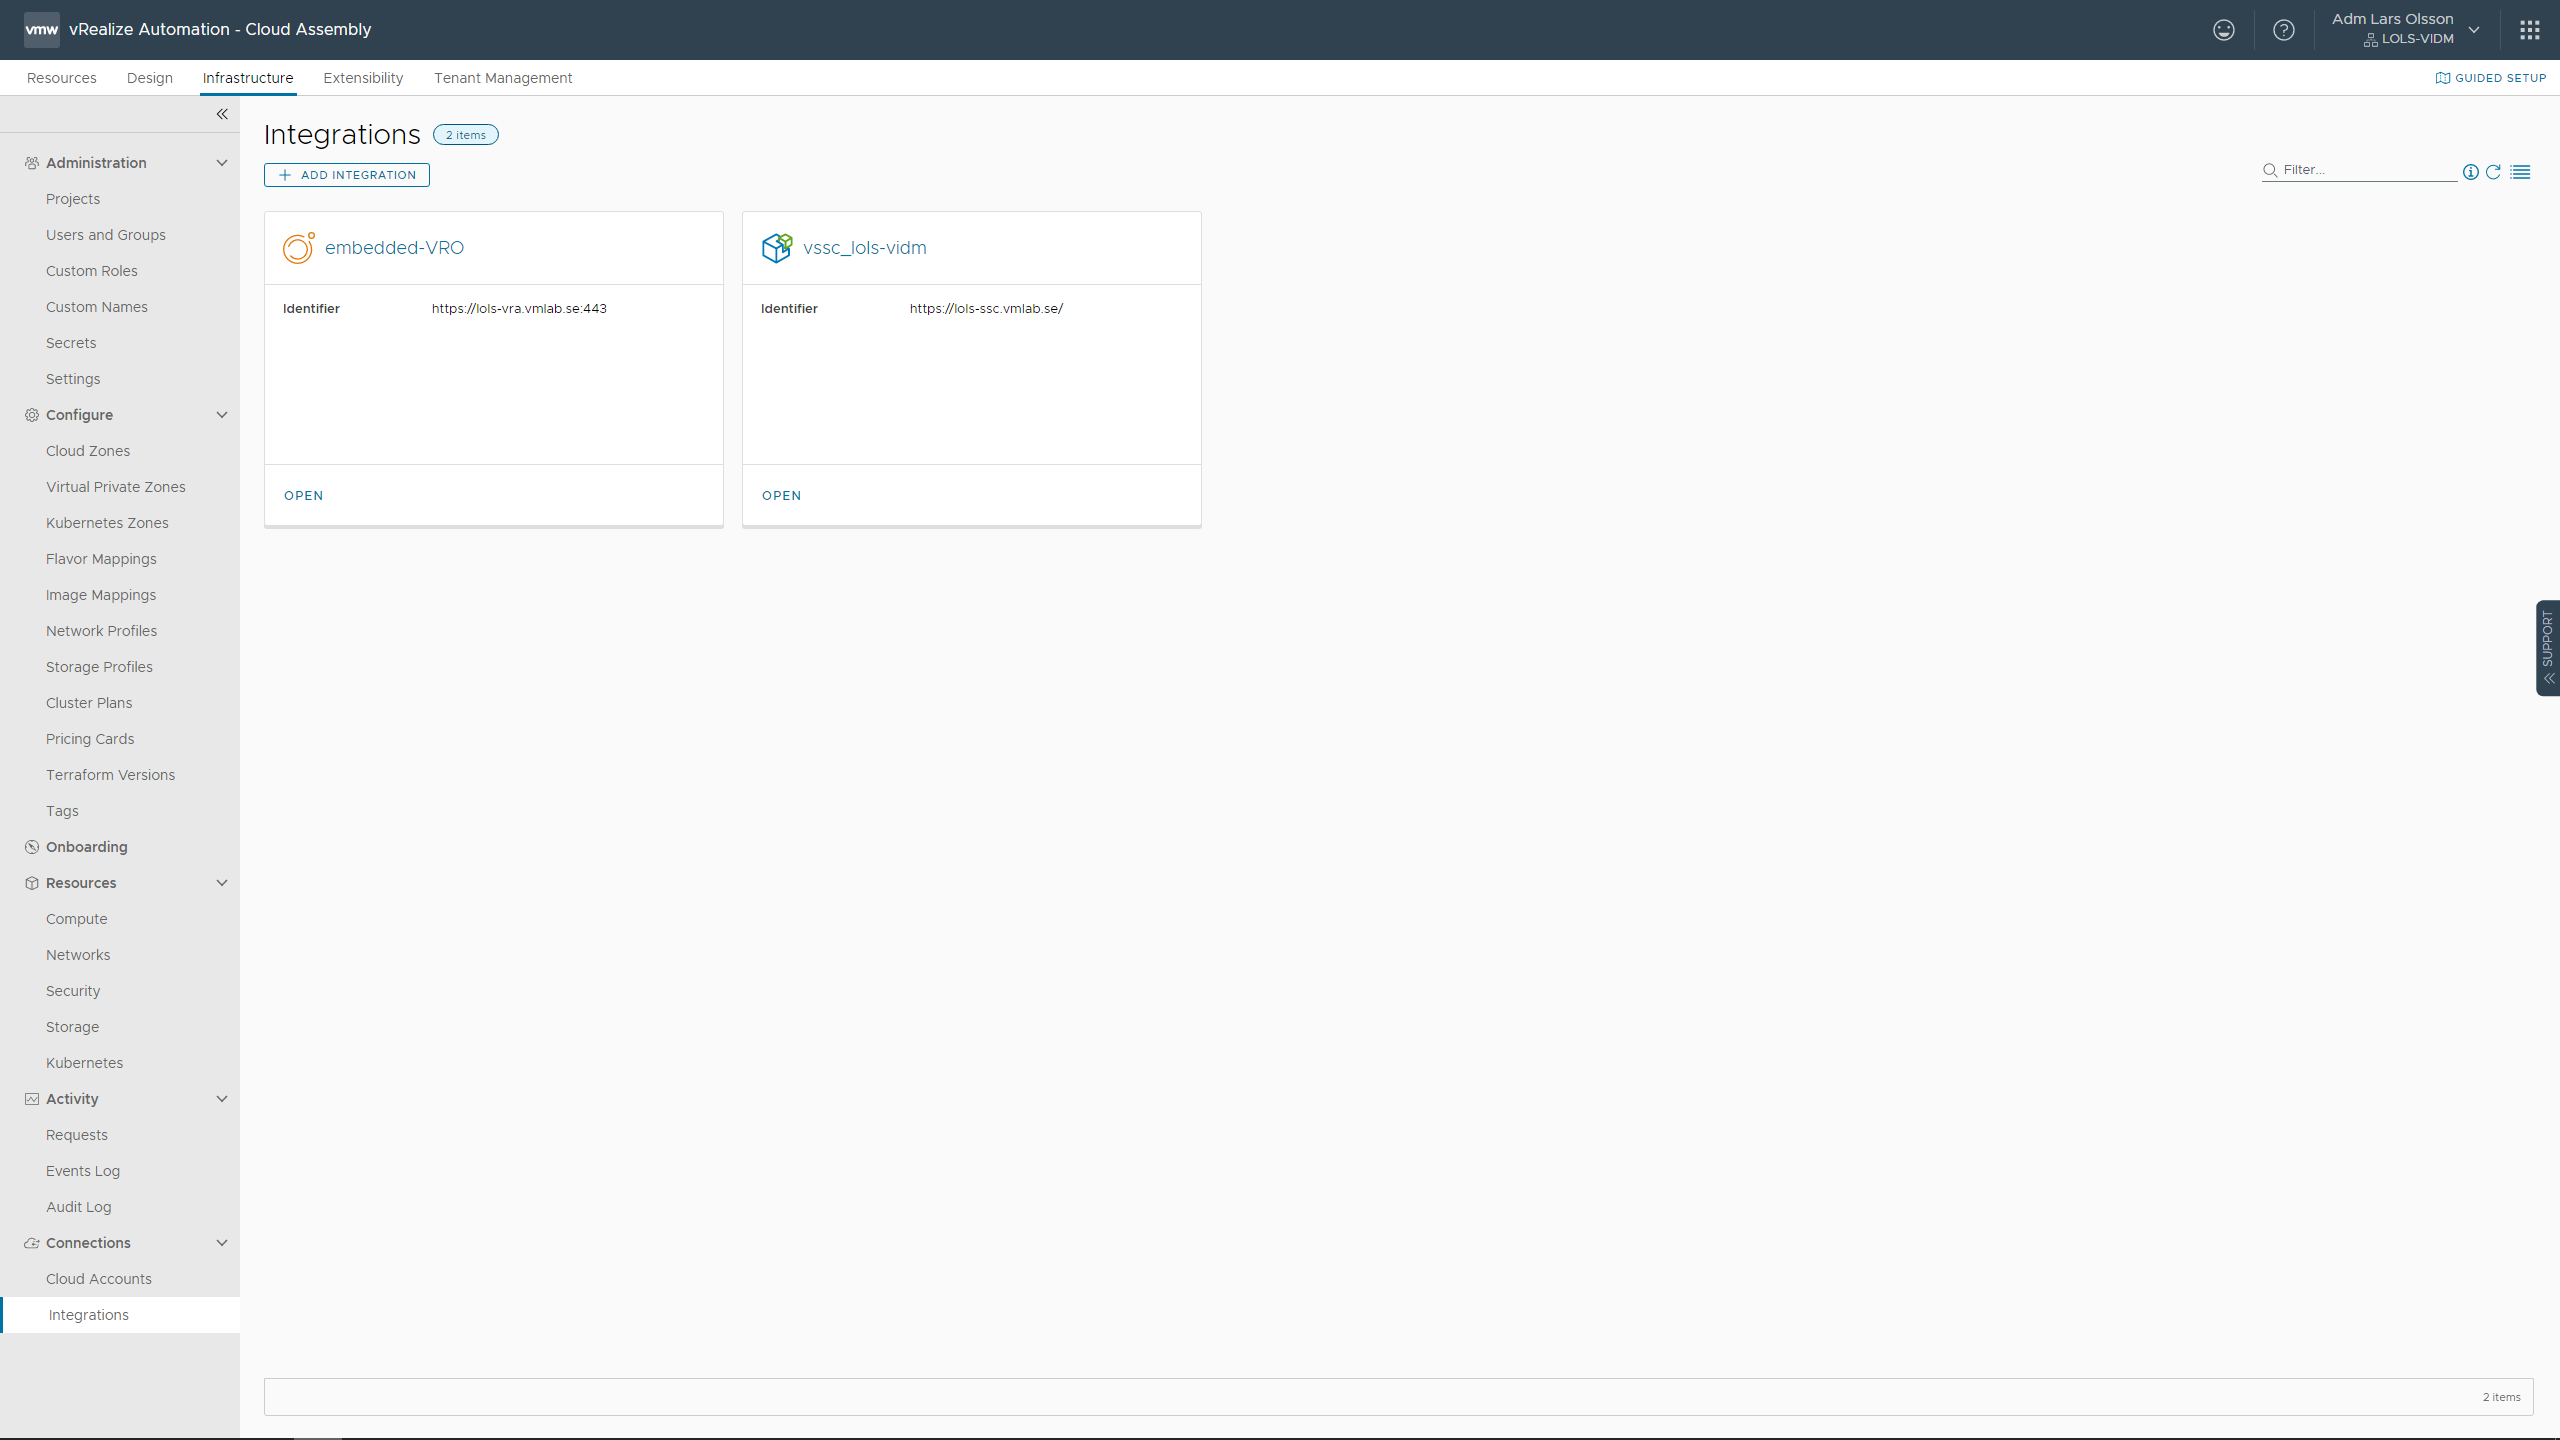
Task: Click the Connections cloud icon
Action: [x=32, y=1243]
